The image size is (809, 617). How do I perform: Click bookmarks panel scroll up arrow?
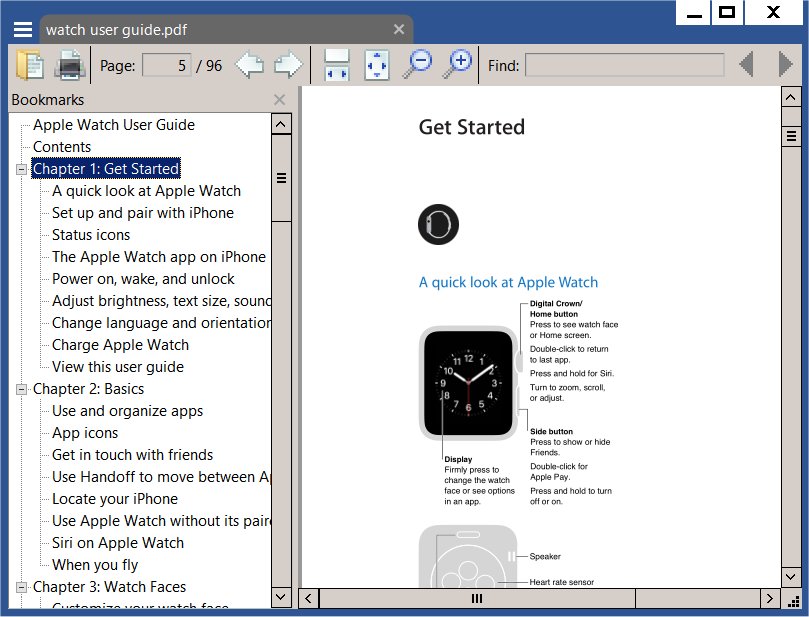[x=281, y=124]
